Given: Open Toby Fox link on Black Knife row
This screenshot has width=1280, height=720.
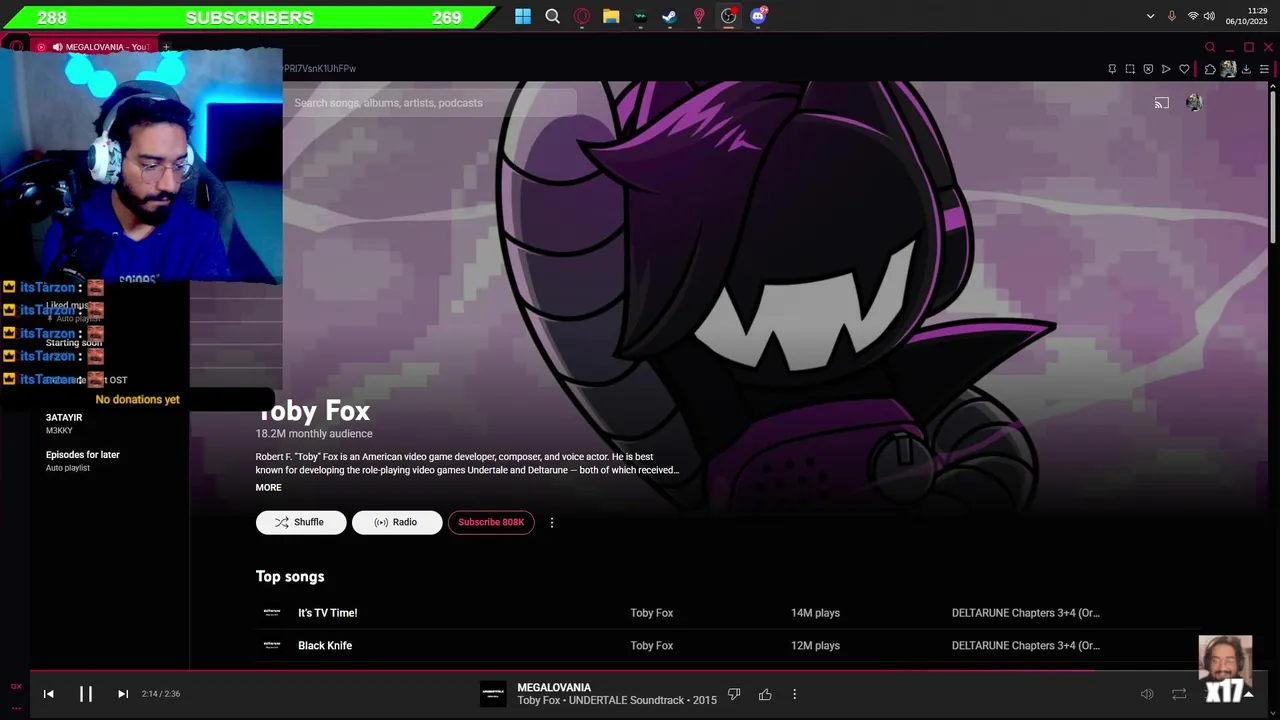Looking at the screenshot, I should pos(651,646).
